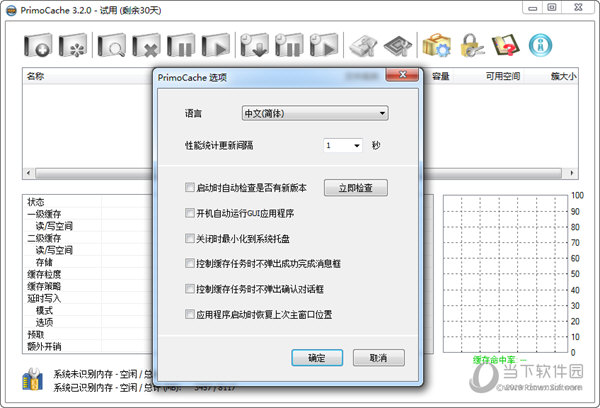600x408 pixels.
Task: Enable 启动时自动检查是否有新版本 checkbox
Action: coord(189,187)
